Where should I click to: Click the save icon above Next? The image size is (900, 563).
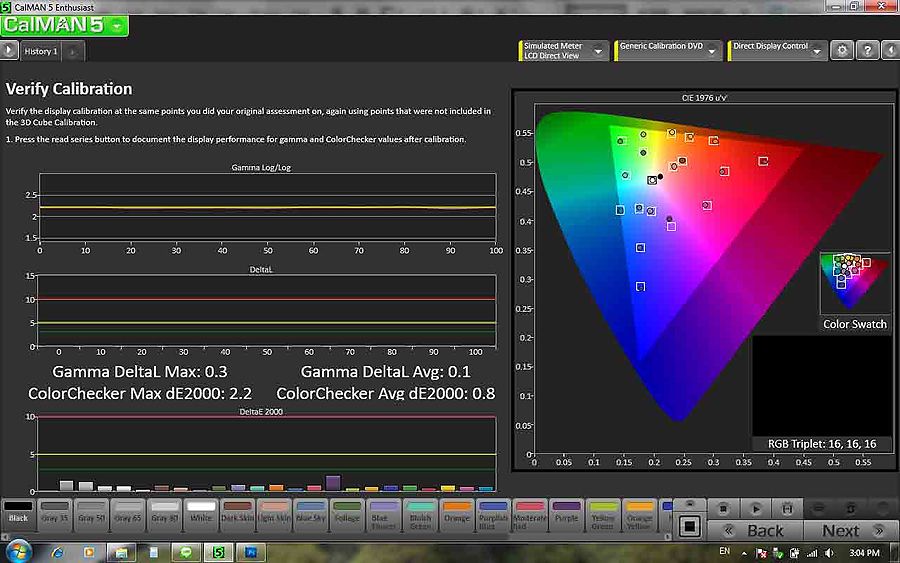[787, 509]
